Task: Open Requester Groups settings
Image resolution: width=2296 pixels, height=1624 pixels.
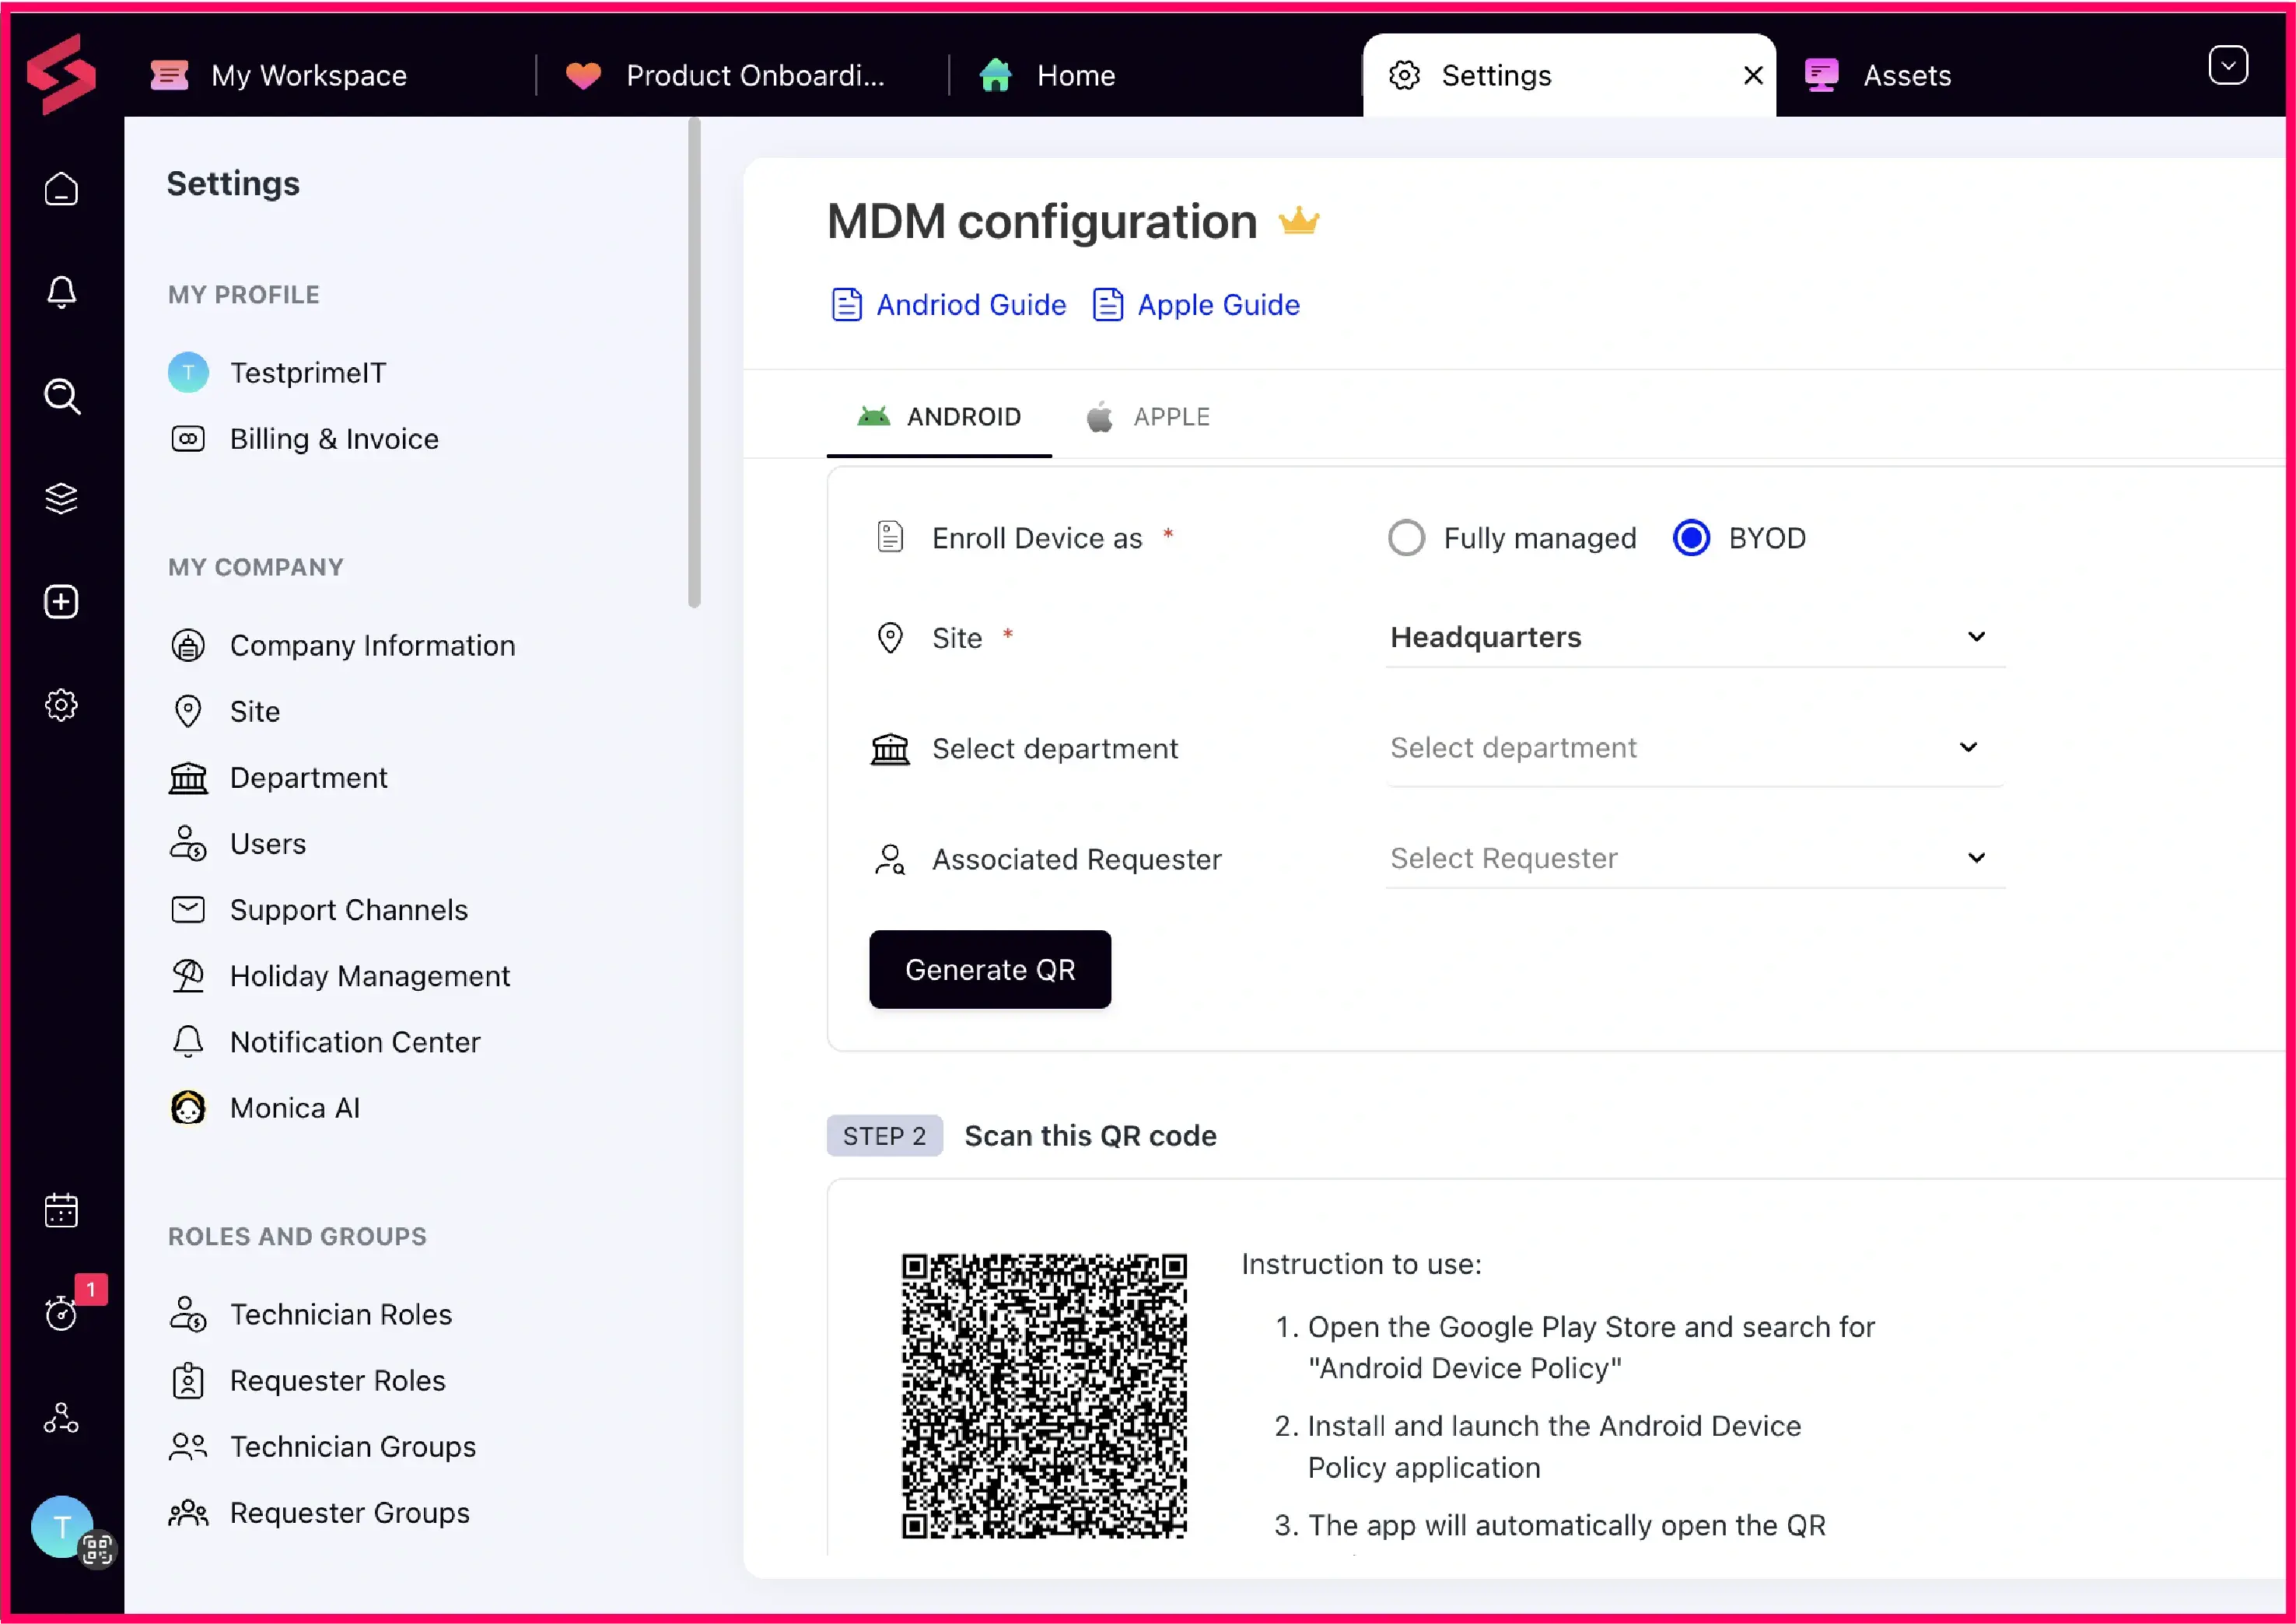Action: coord(319,1512)
